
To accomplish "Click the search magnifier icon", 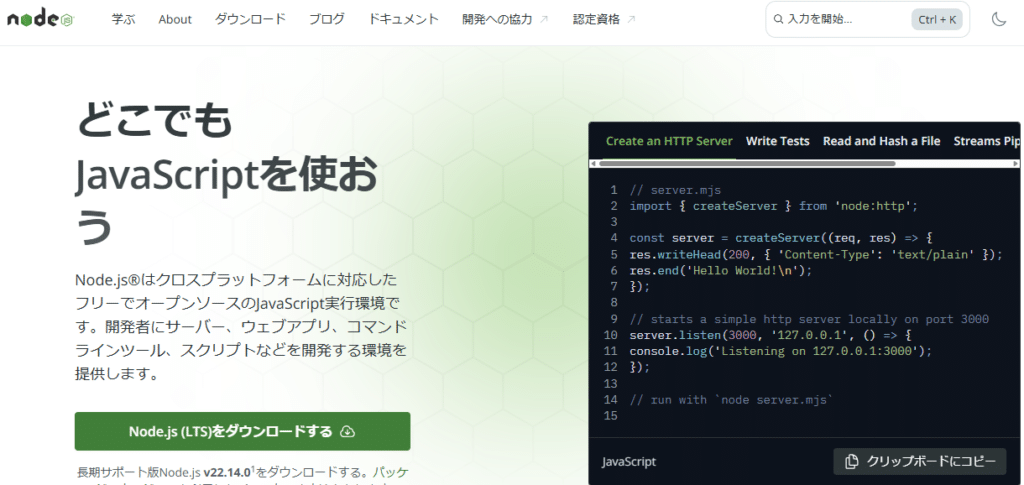I will (778, 20).
